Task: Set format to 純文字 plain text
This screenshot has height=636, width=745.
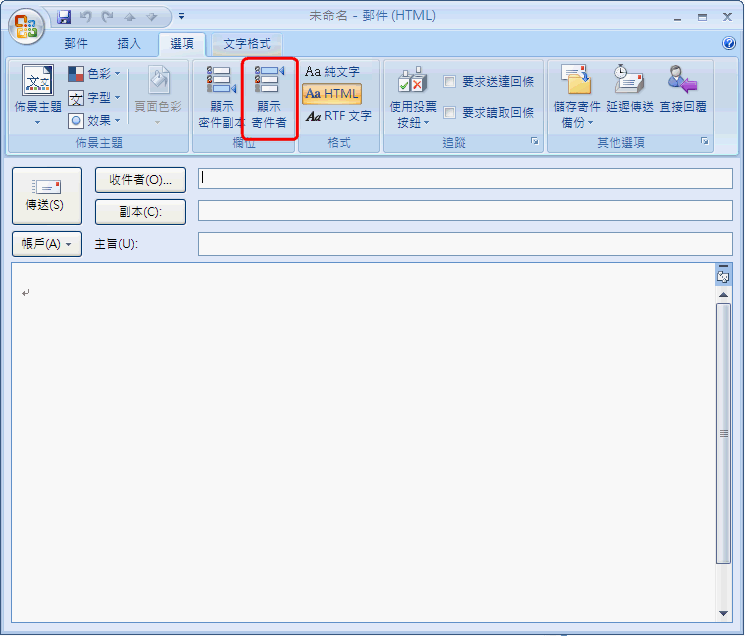Action: [x=332, y=72]
